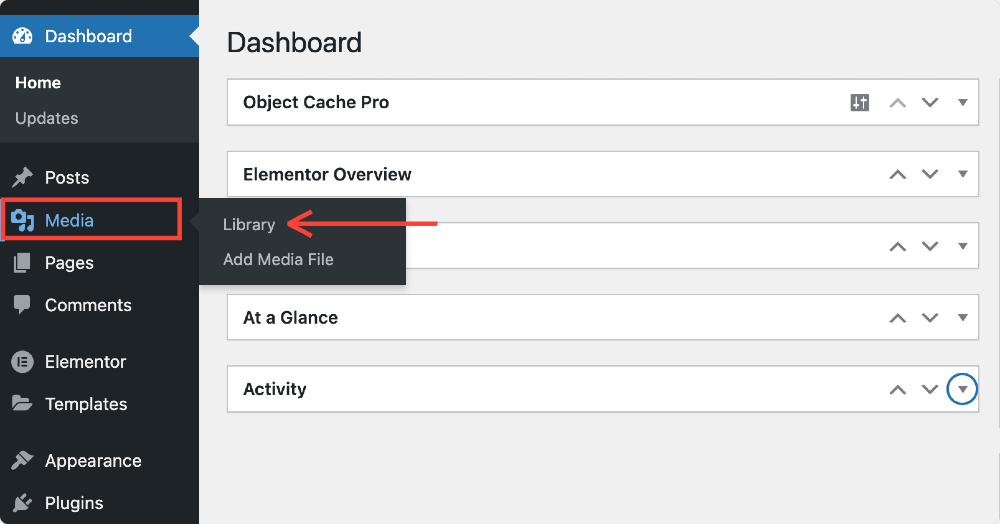1000x524 pixels.
Task: Select Library in the Media flyout
Action: click(249, 224)
